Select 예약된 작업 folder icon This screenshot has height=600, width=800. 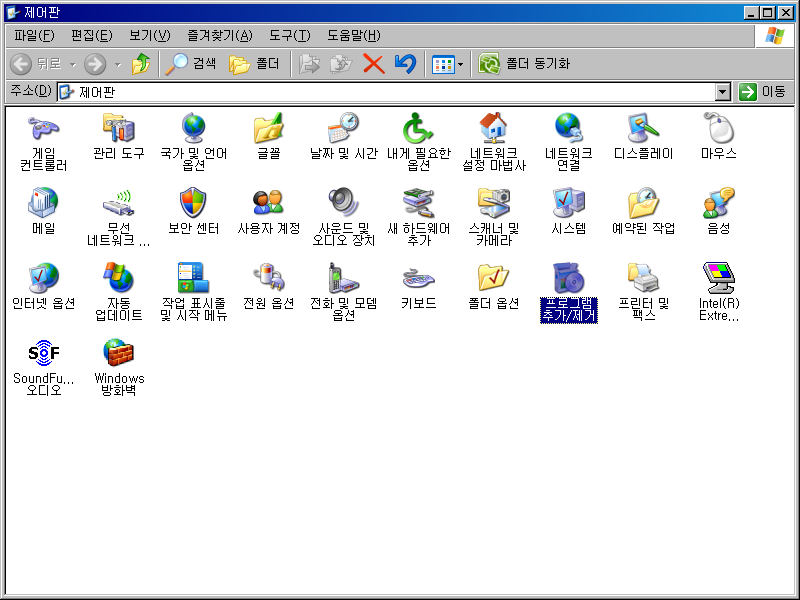click(x=643, y=203)
